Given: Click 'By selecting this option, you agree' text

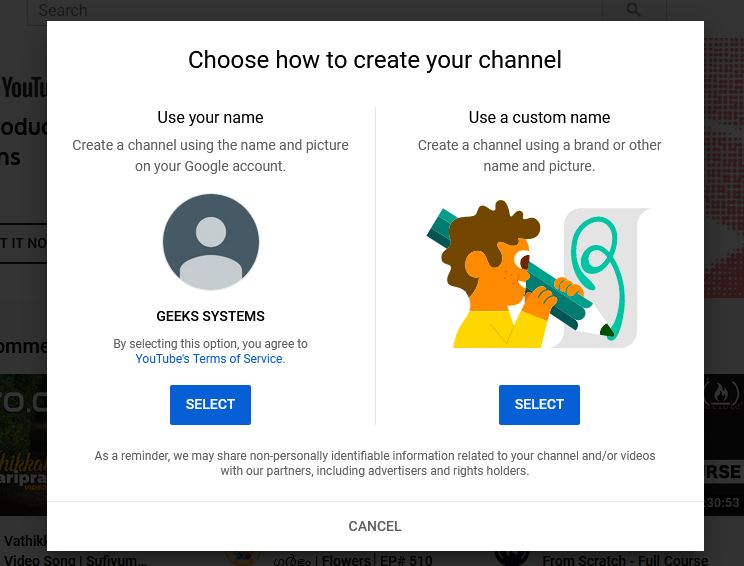Looking at the screenshot, I should tap(210, 343).
